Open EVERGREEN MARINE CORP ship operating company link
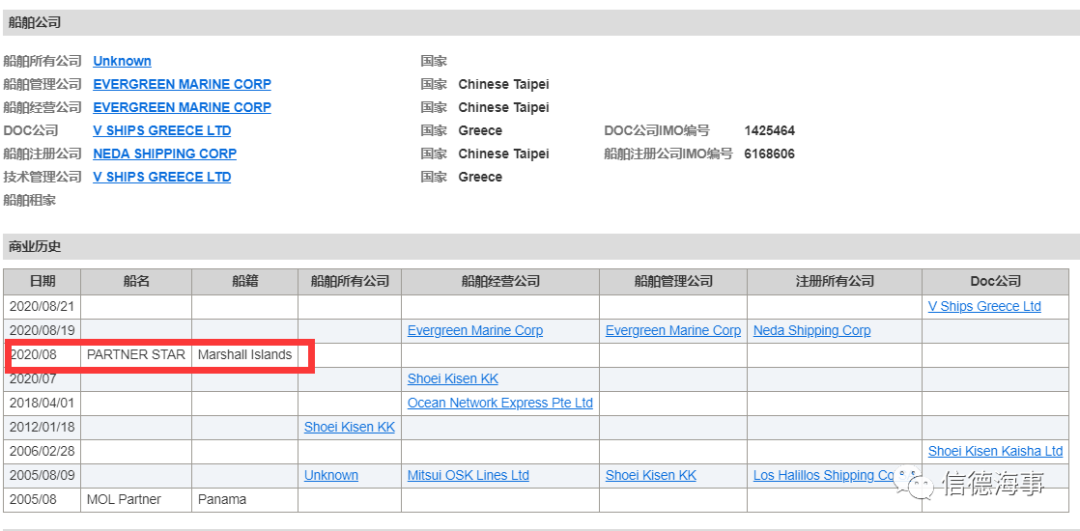 click(182, 107)
